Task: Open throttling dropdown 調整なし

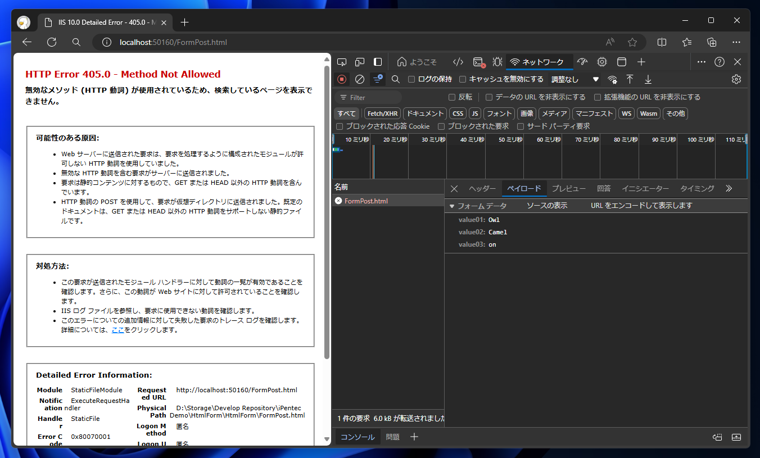Action: [575, 79]
